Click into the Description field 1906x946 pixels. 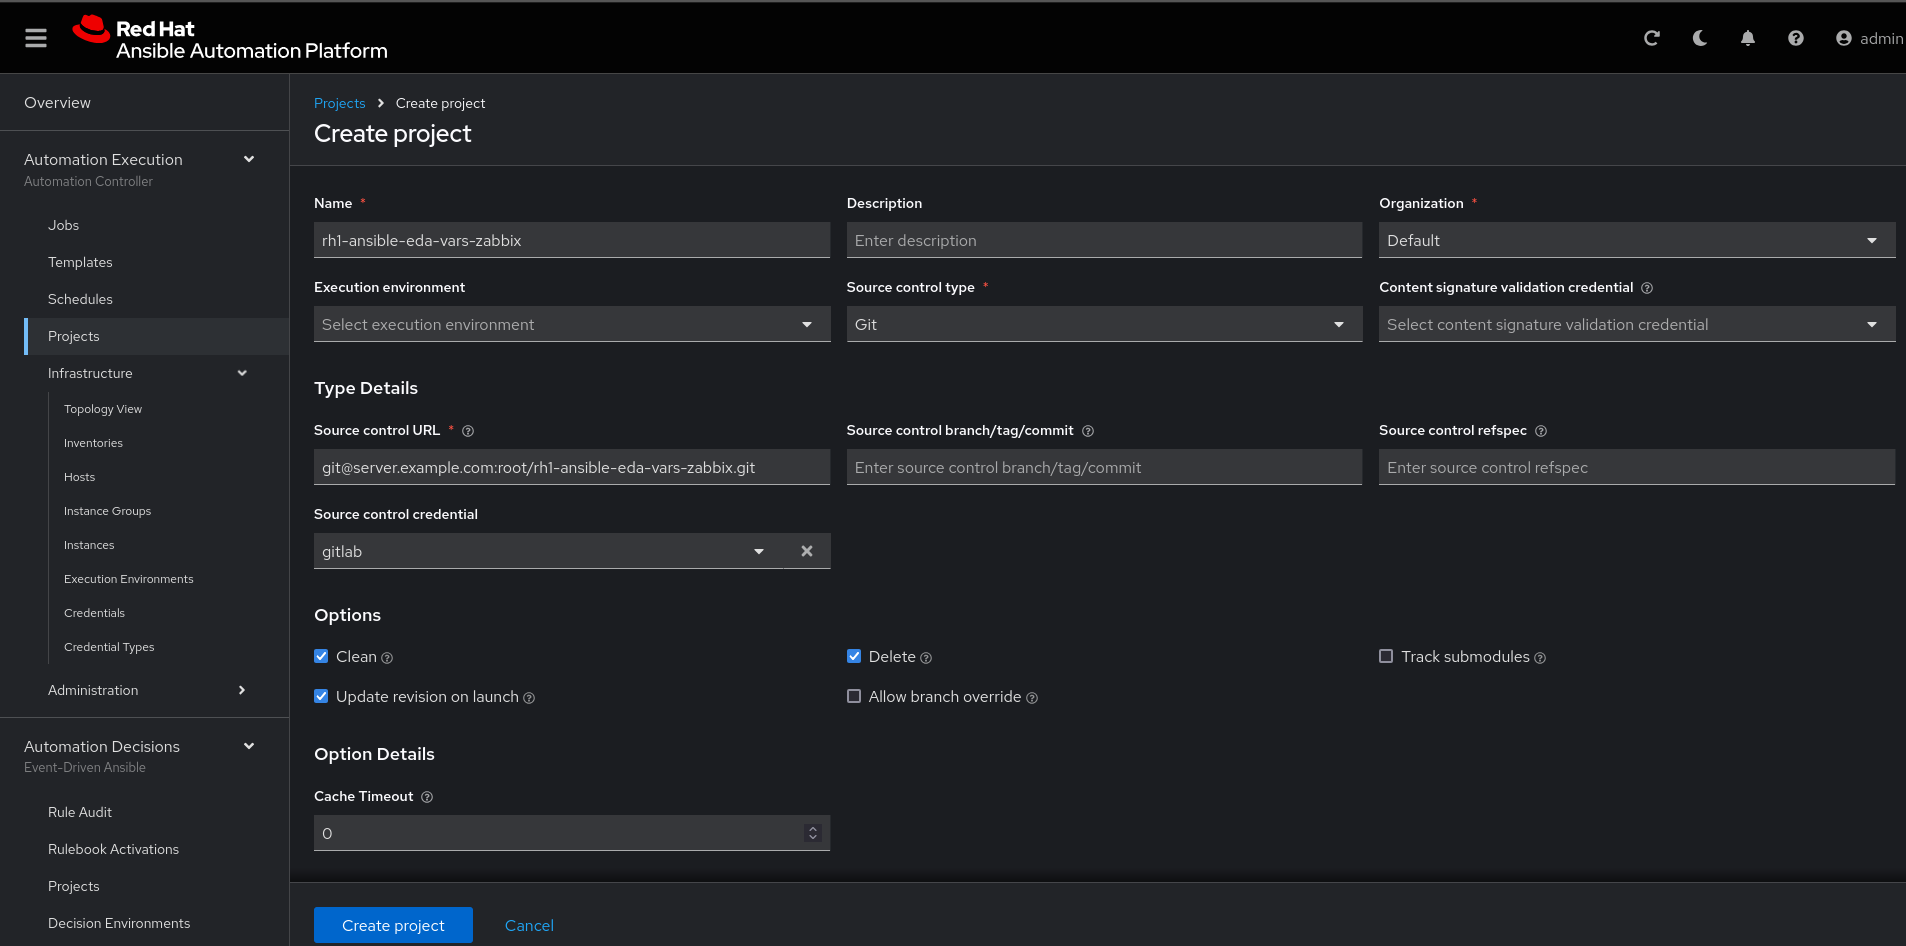click(1104, 240)
